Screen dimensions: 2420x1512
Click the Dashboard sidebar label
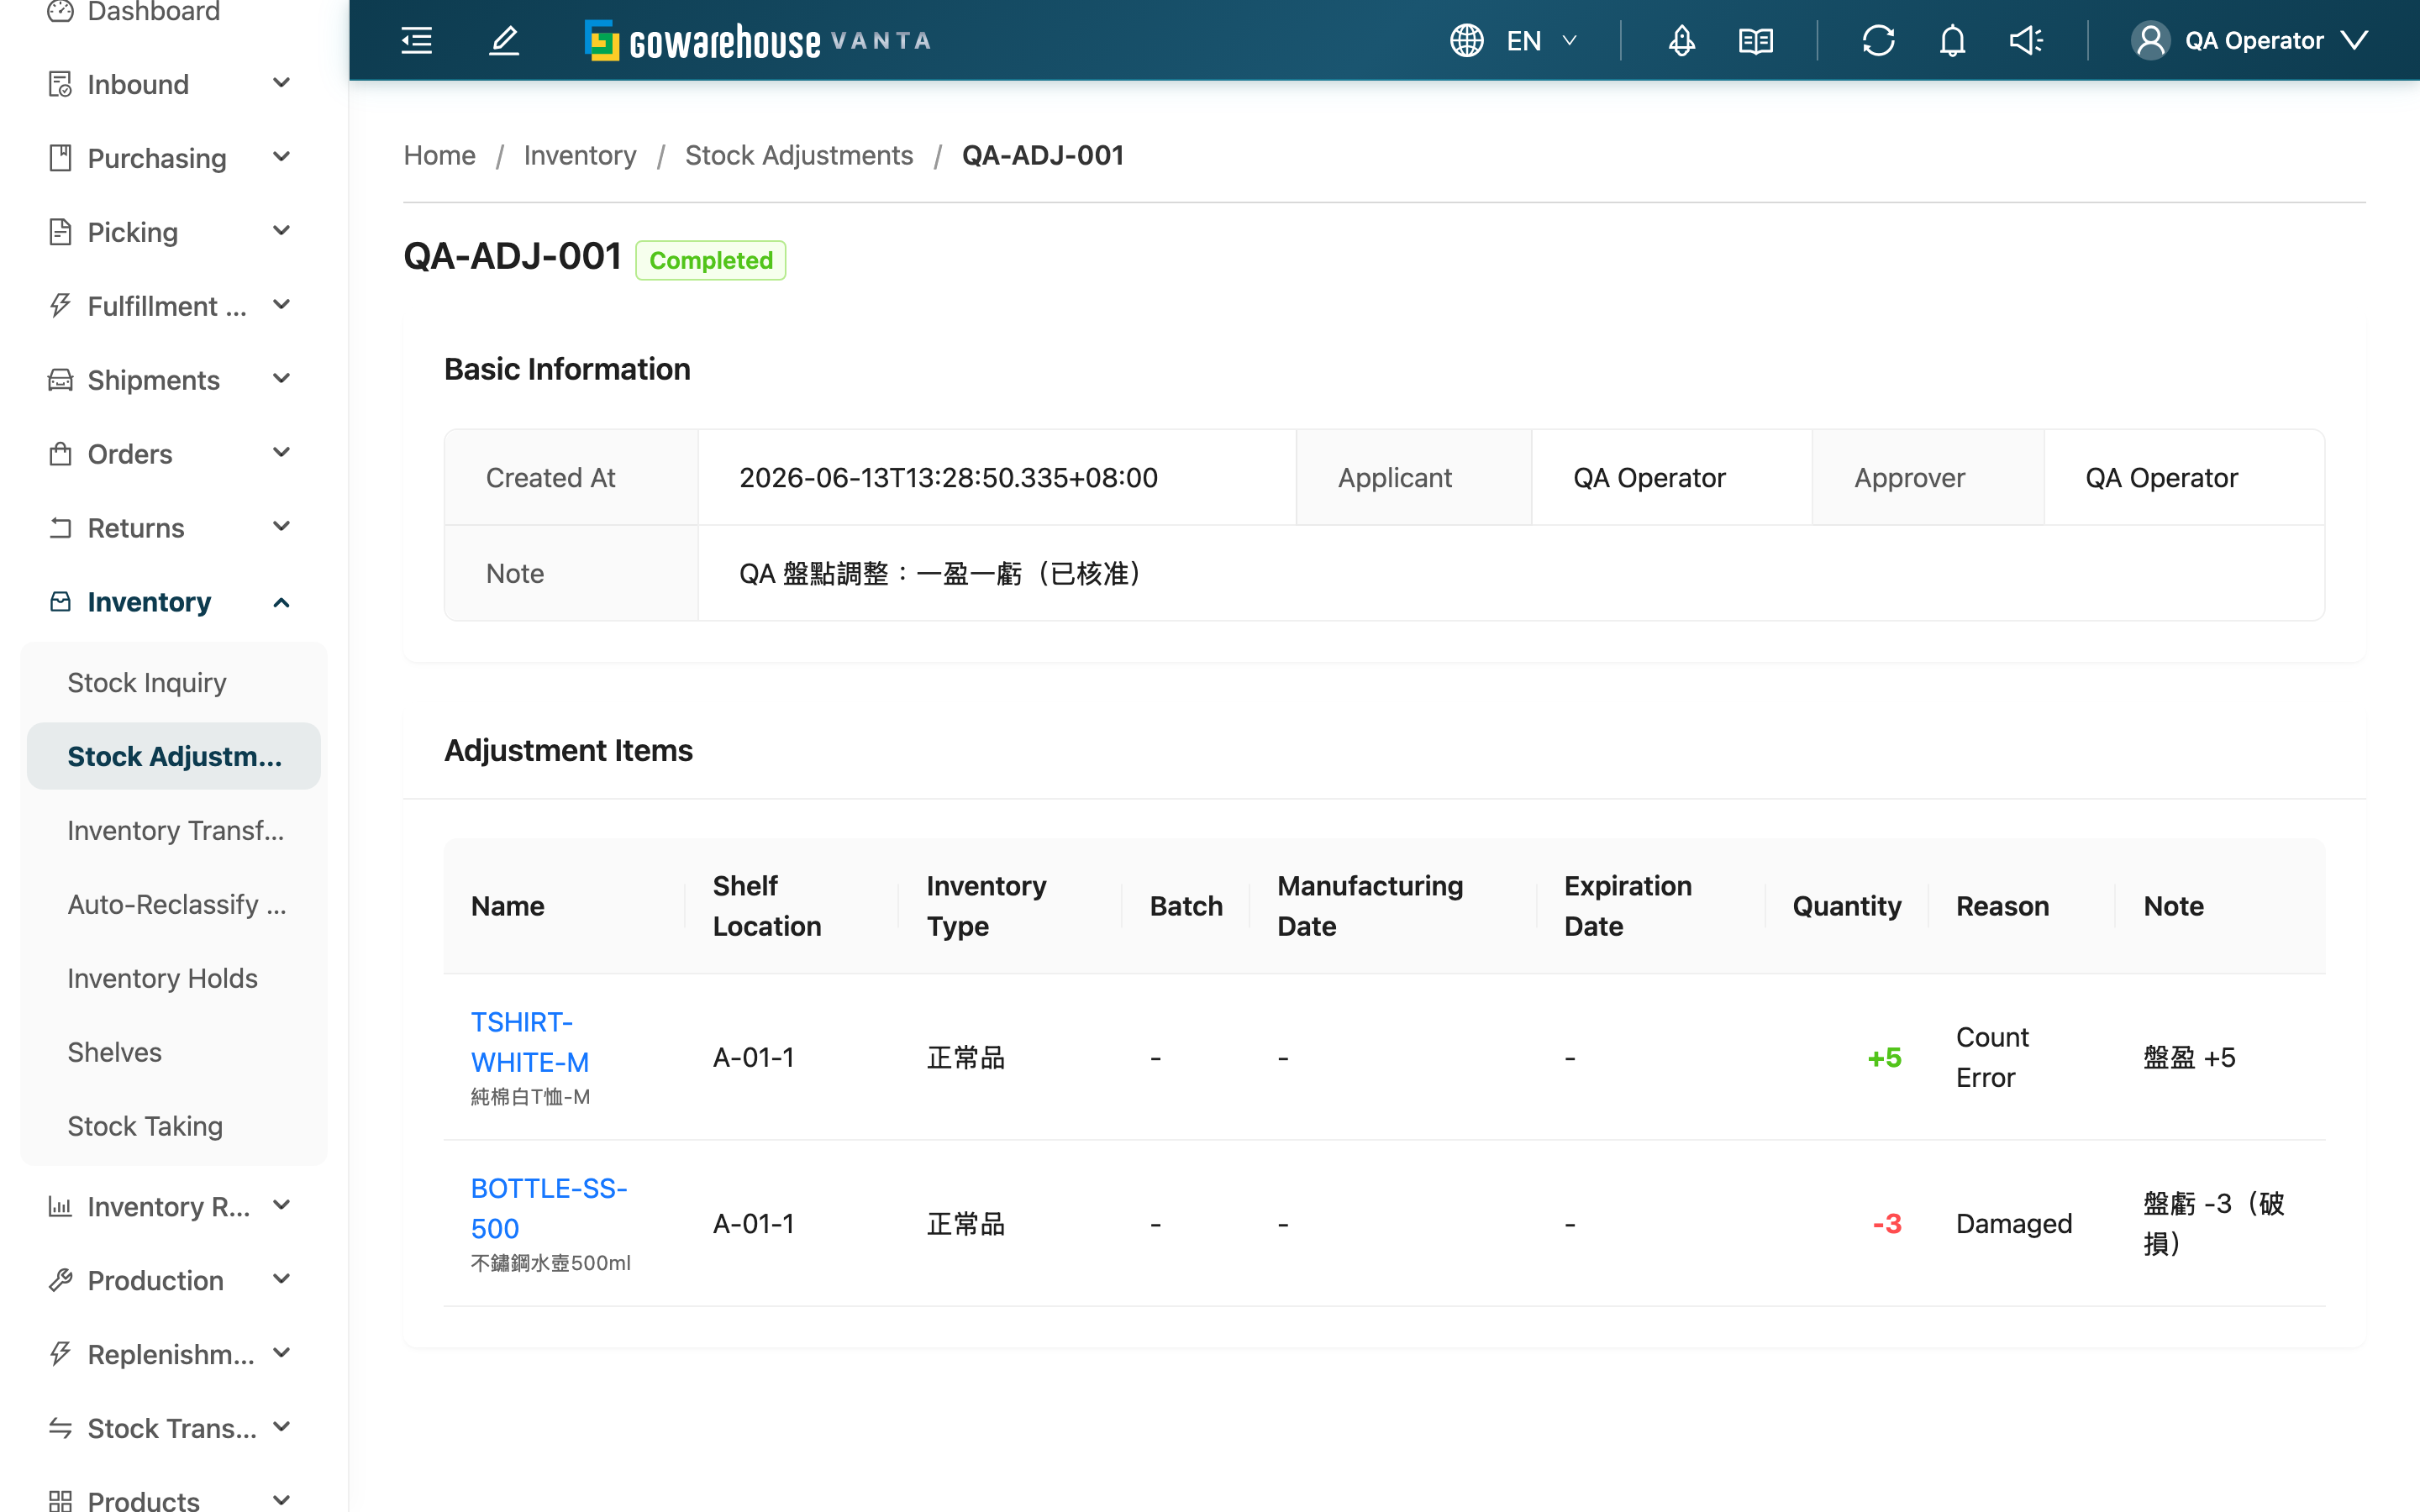click(x=154, y=12)
